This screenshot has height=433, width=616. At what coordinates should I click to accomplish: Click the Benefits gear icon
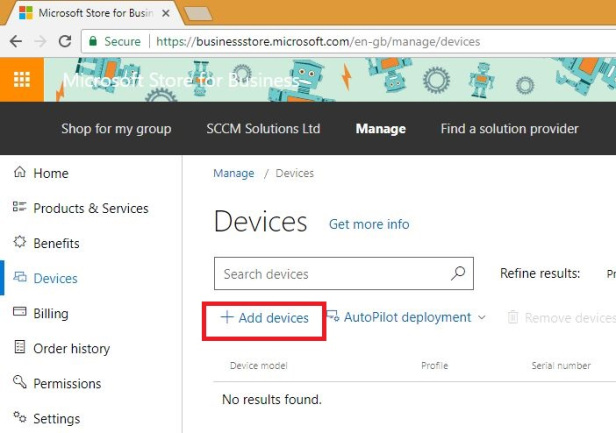[19, 243]
